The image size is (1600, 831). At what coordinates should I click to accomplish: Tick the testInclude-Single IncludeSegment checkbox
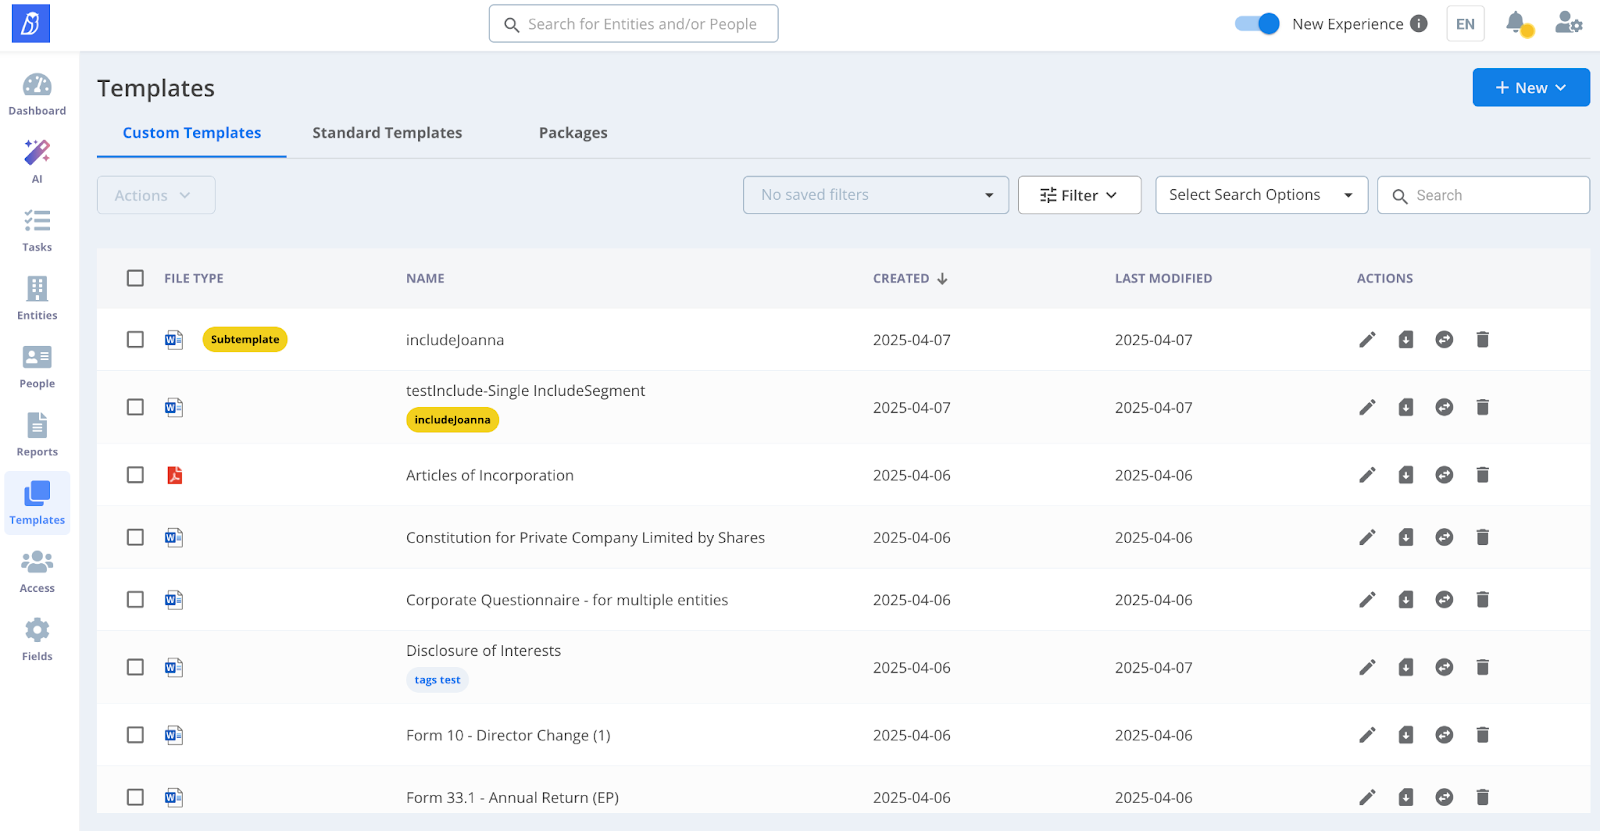pyautogui.click(x=135, y=407)
